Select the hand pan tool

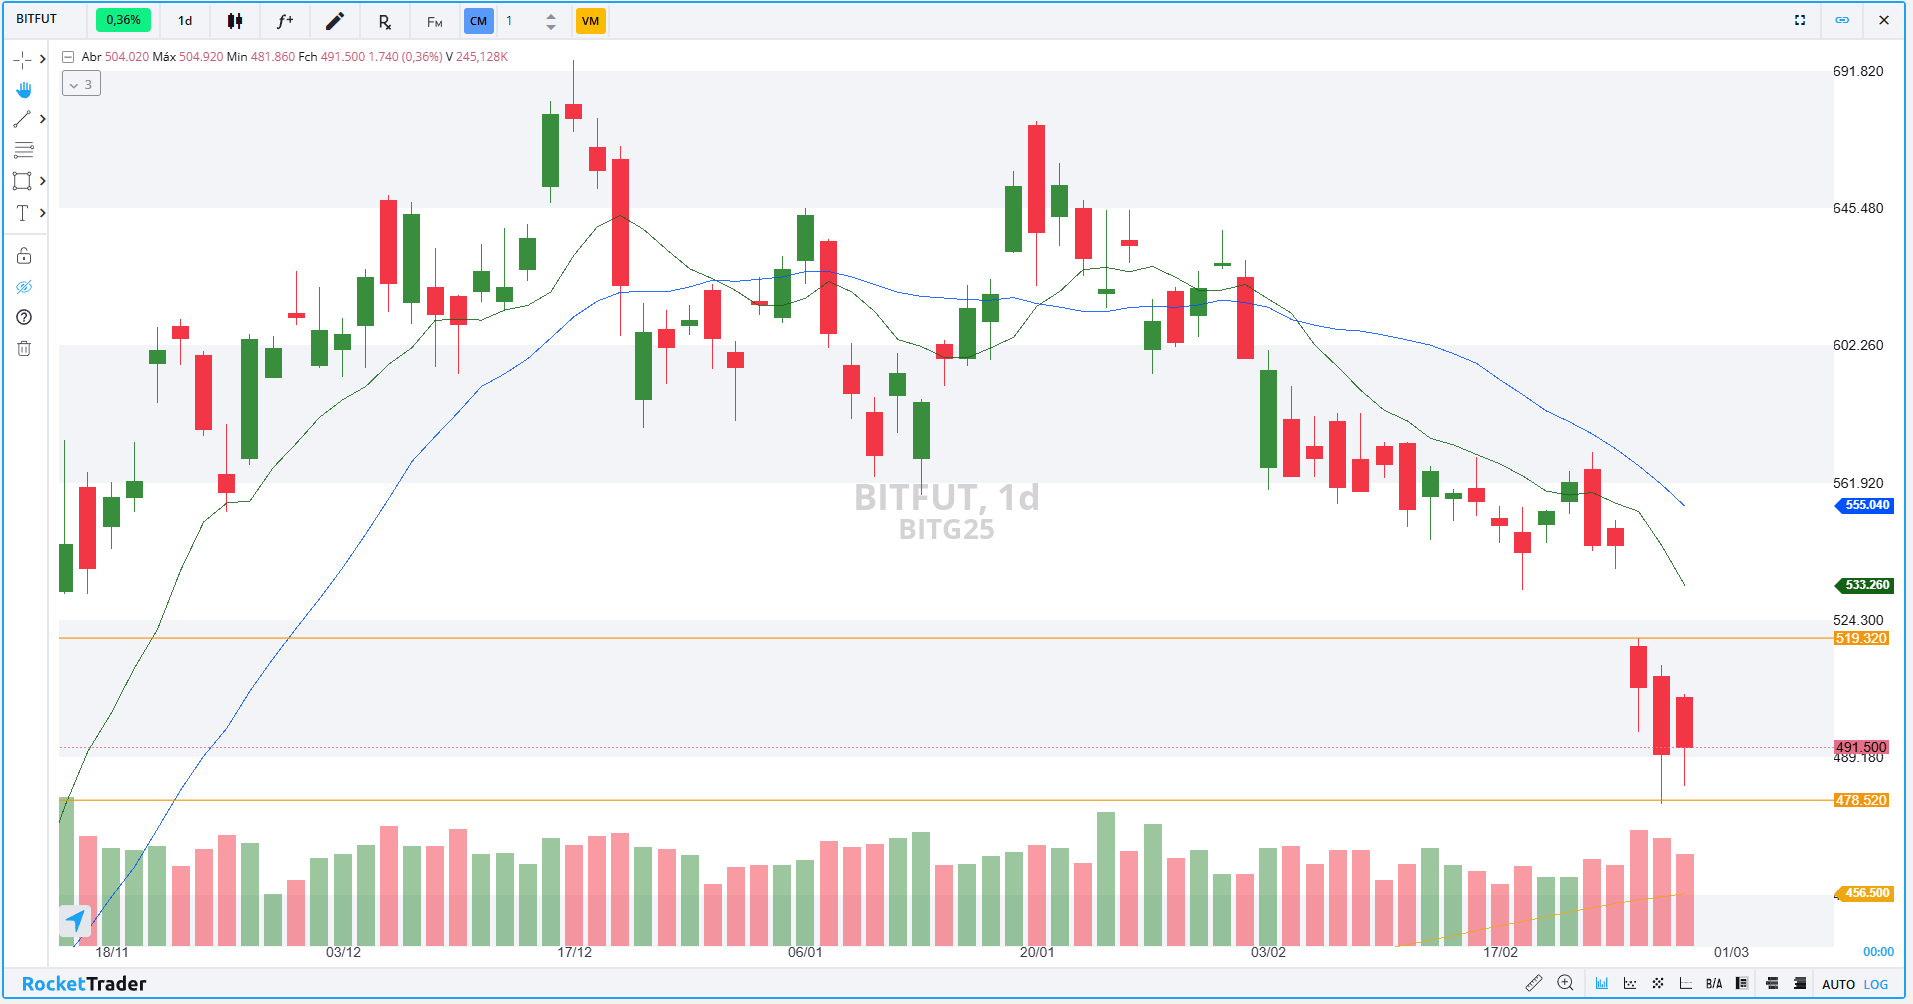point(24,90)
